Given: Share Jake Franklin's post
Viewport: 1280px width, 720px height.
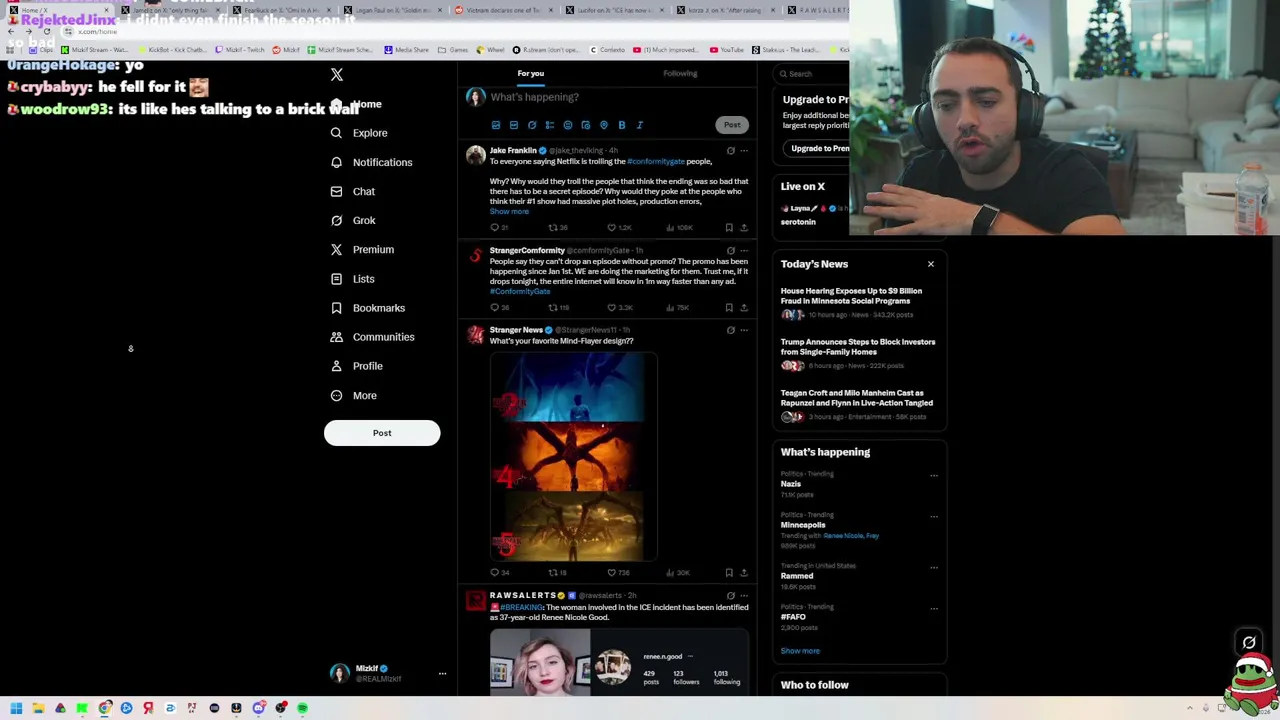Looking at the screenshot, I should 744,228.
